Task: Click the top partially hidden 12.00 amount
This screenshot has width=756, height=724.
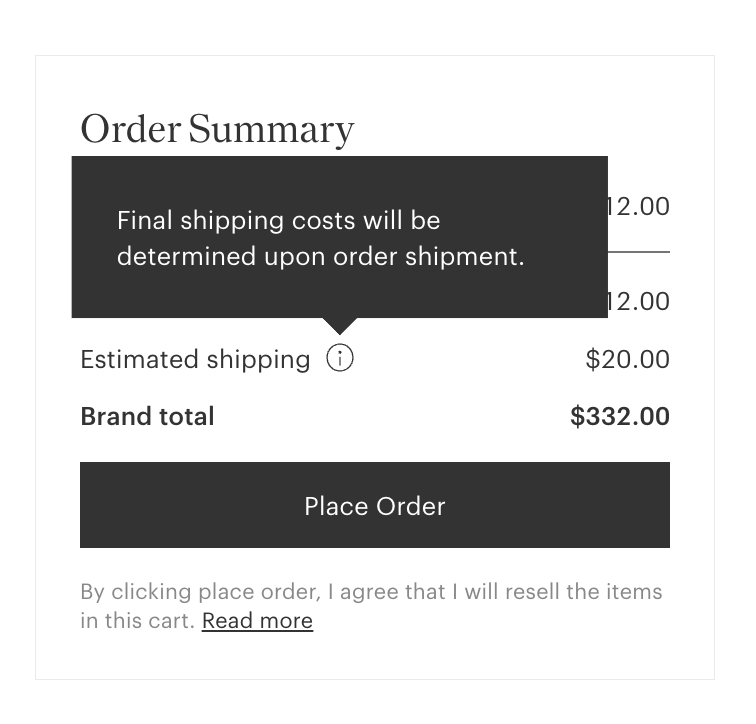Action: point(639,207)
